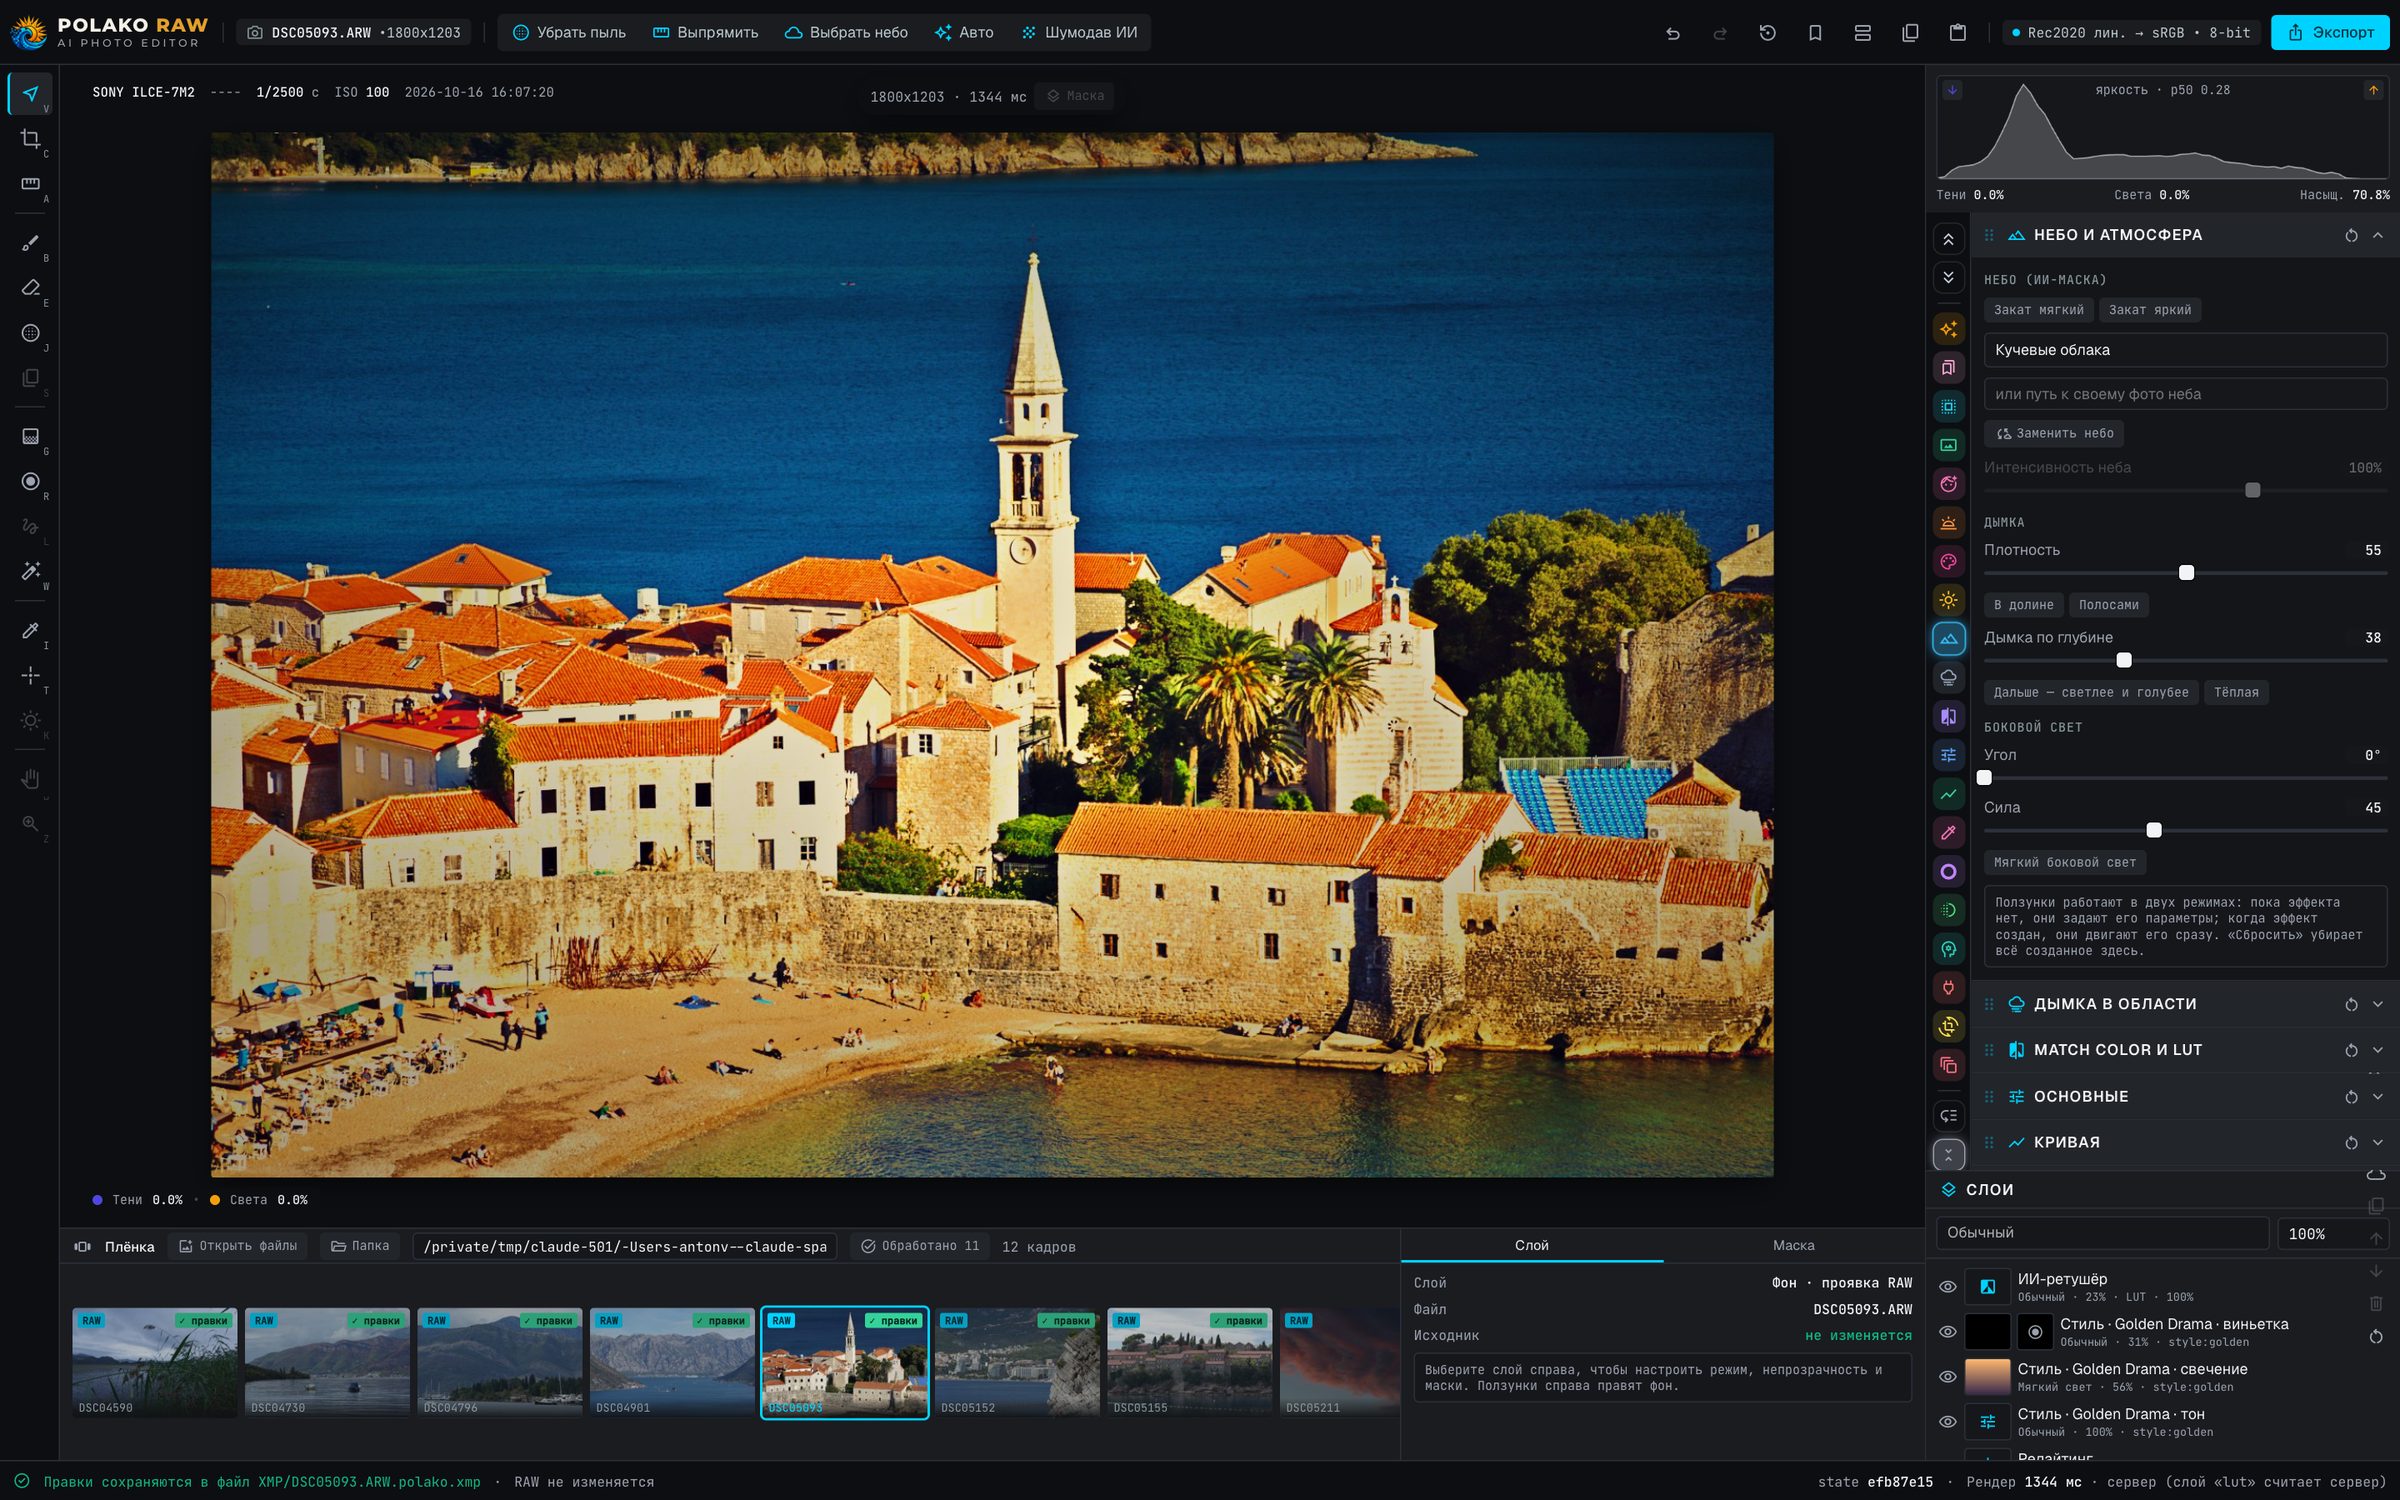Image resolution: width=2400 pixels, height=1500 pixels.
Task: Expand the ДЫМКА В ОБЛАСТИ section
Action: tap(2377, 1004)
